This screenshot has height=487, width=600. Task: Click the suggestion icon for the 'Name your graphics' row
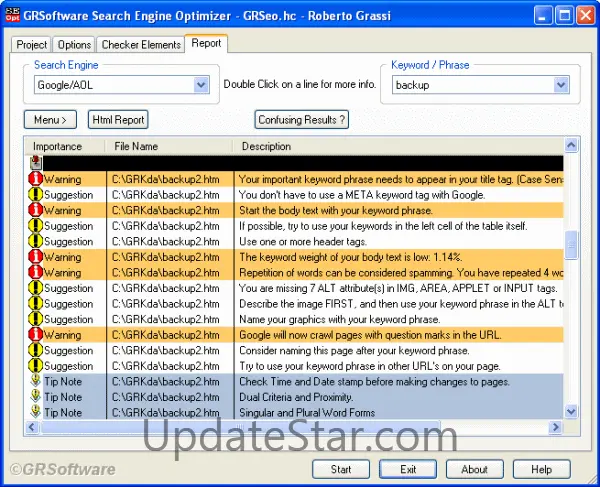pos(36,319)
